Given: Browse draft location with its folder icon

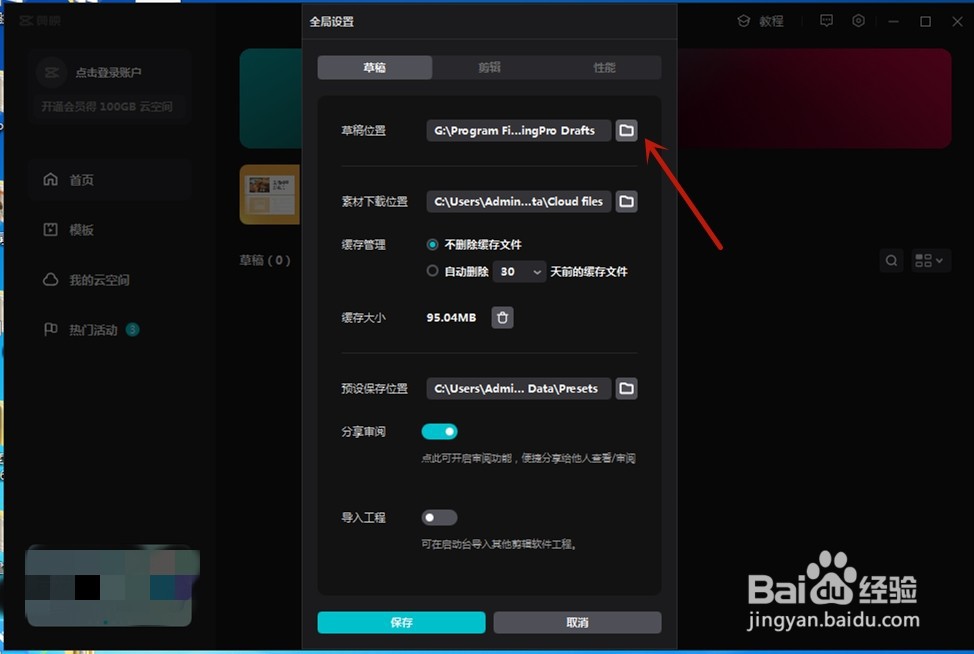Looking at the screenshot, I should click(x=626, y=130).
